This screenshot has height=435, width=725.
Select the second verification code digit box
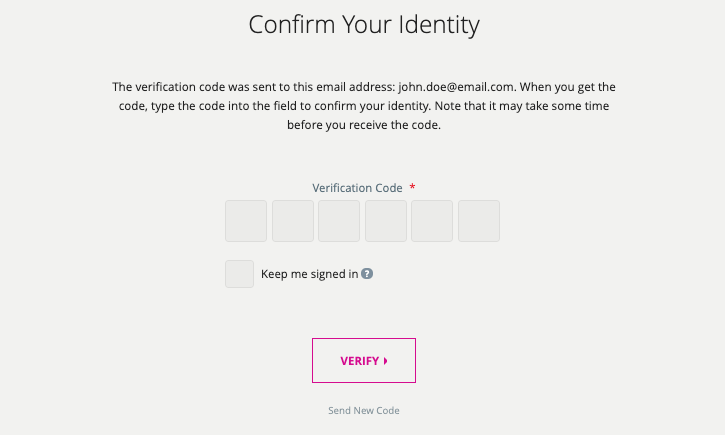[293, 221]
